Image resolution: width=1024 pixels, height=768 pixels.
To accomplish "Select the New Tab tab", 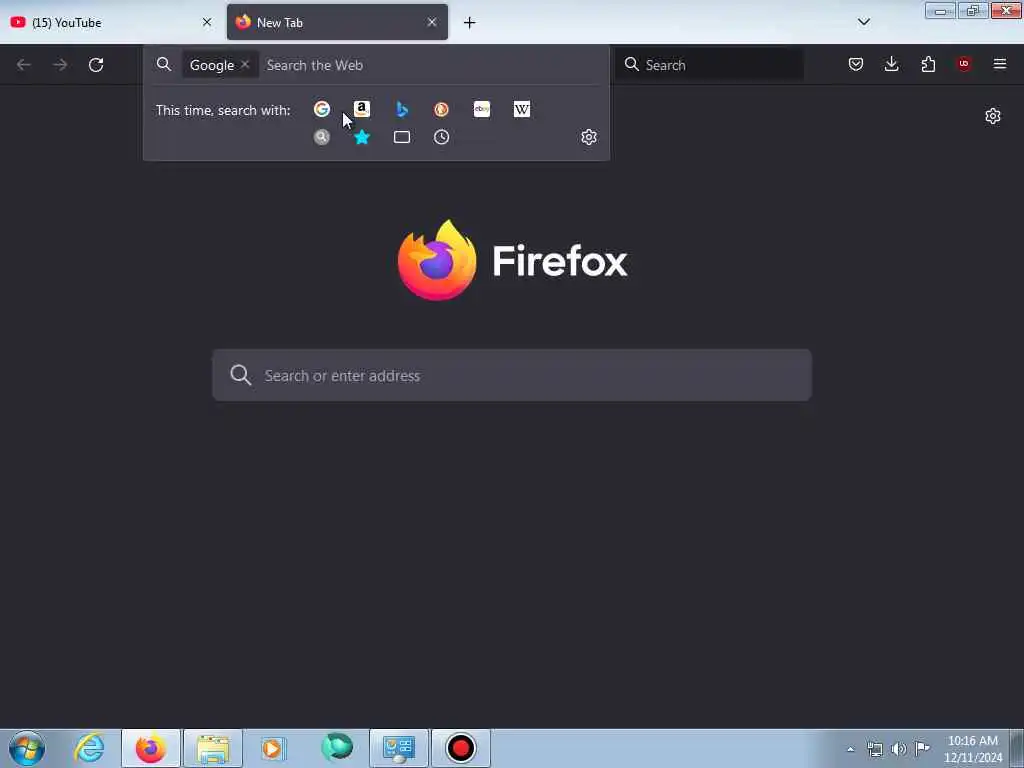I will tap(337, 22).
